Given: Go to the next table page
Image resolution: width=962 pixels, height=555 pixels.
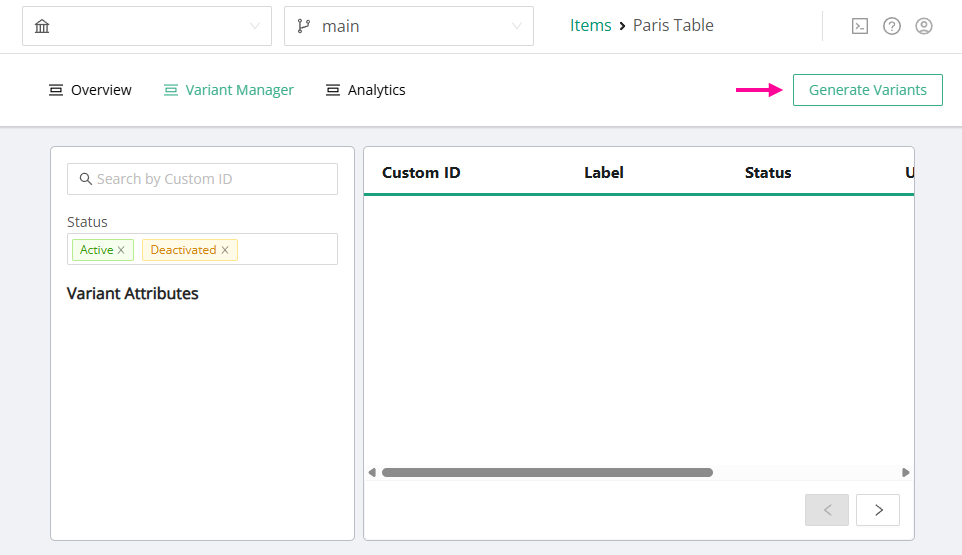Looking at the screenshot, I should click(x=878, y=510).
